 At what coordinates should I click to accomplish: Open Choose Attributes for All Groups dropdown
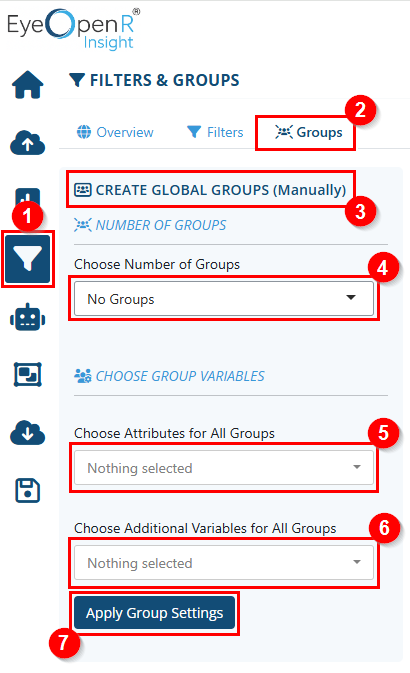(x=224, y=467)
